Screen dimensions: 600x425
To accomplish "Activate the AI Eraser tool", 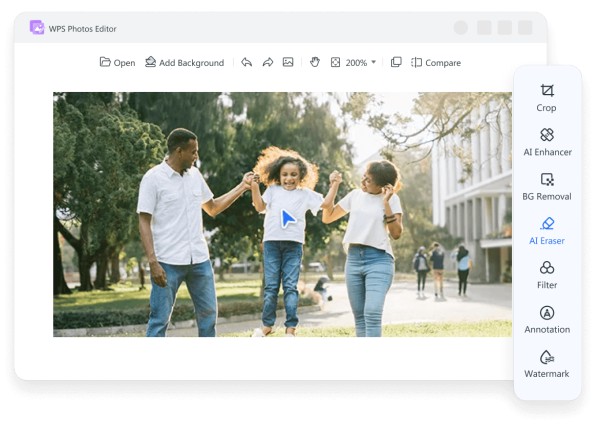I will pos(547,230).
